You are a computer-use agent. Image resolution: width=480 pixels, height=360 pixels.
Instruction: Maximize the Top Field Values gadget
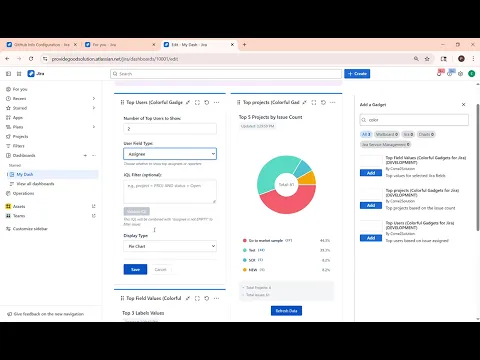coord(197,298)
